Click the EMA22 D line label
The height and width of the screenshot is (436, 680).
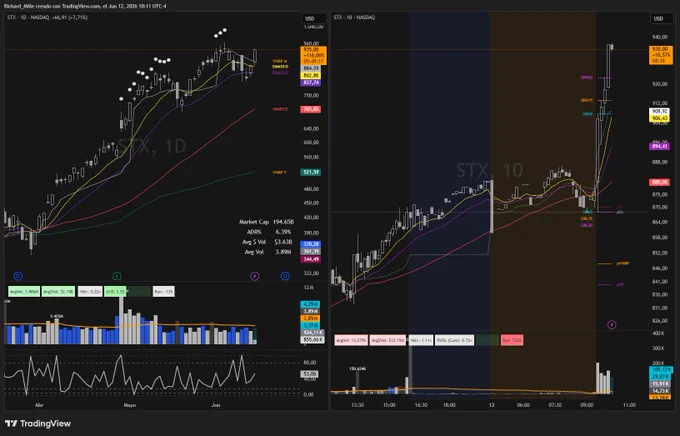[280, 72]
